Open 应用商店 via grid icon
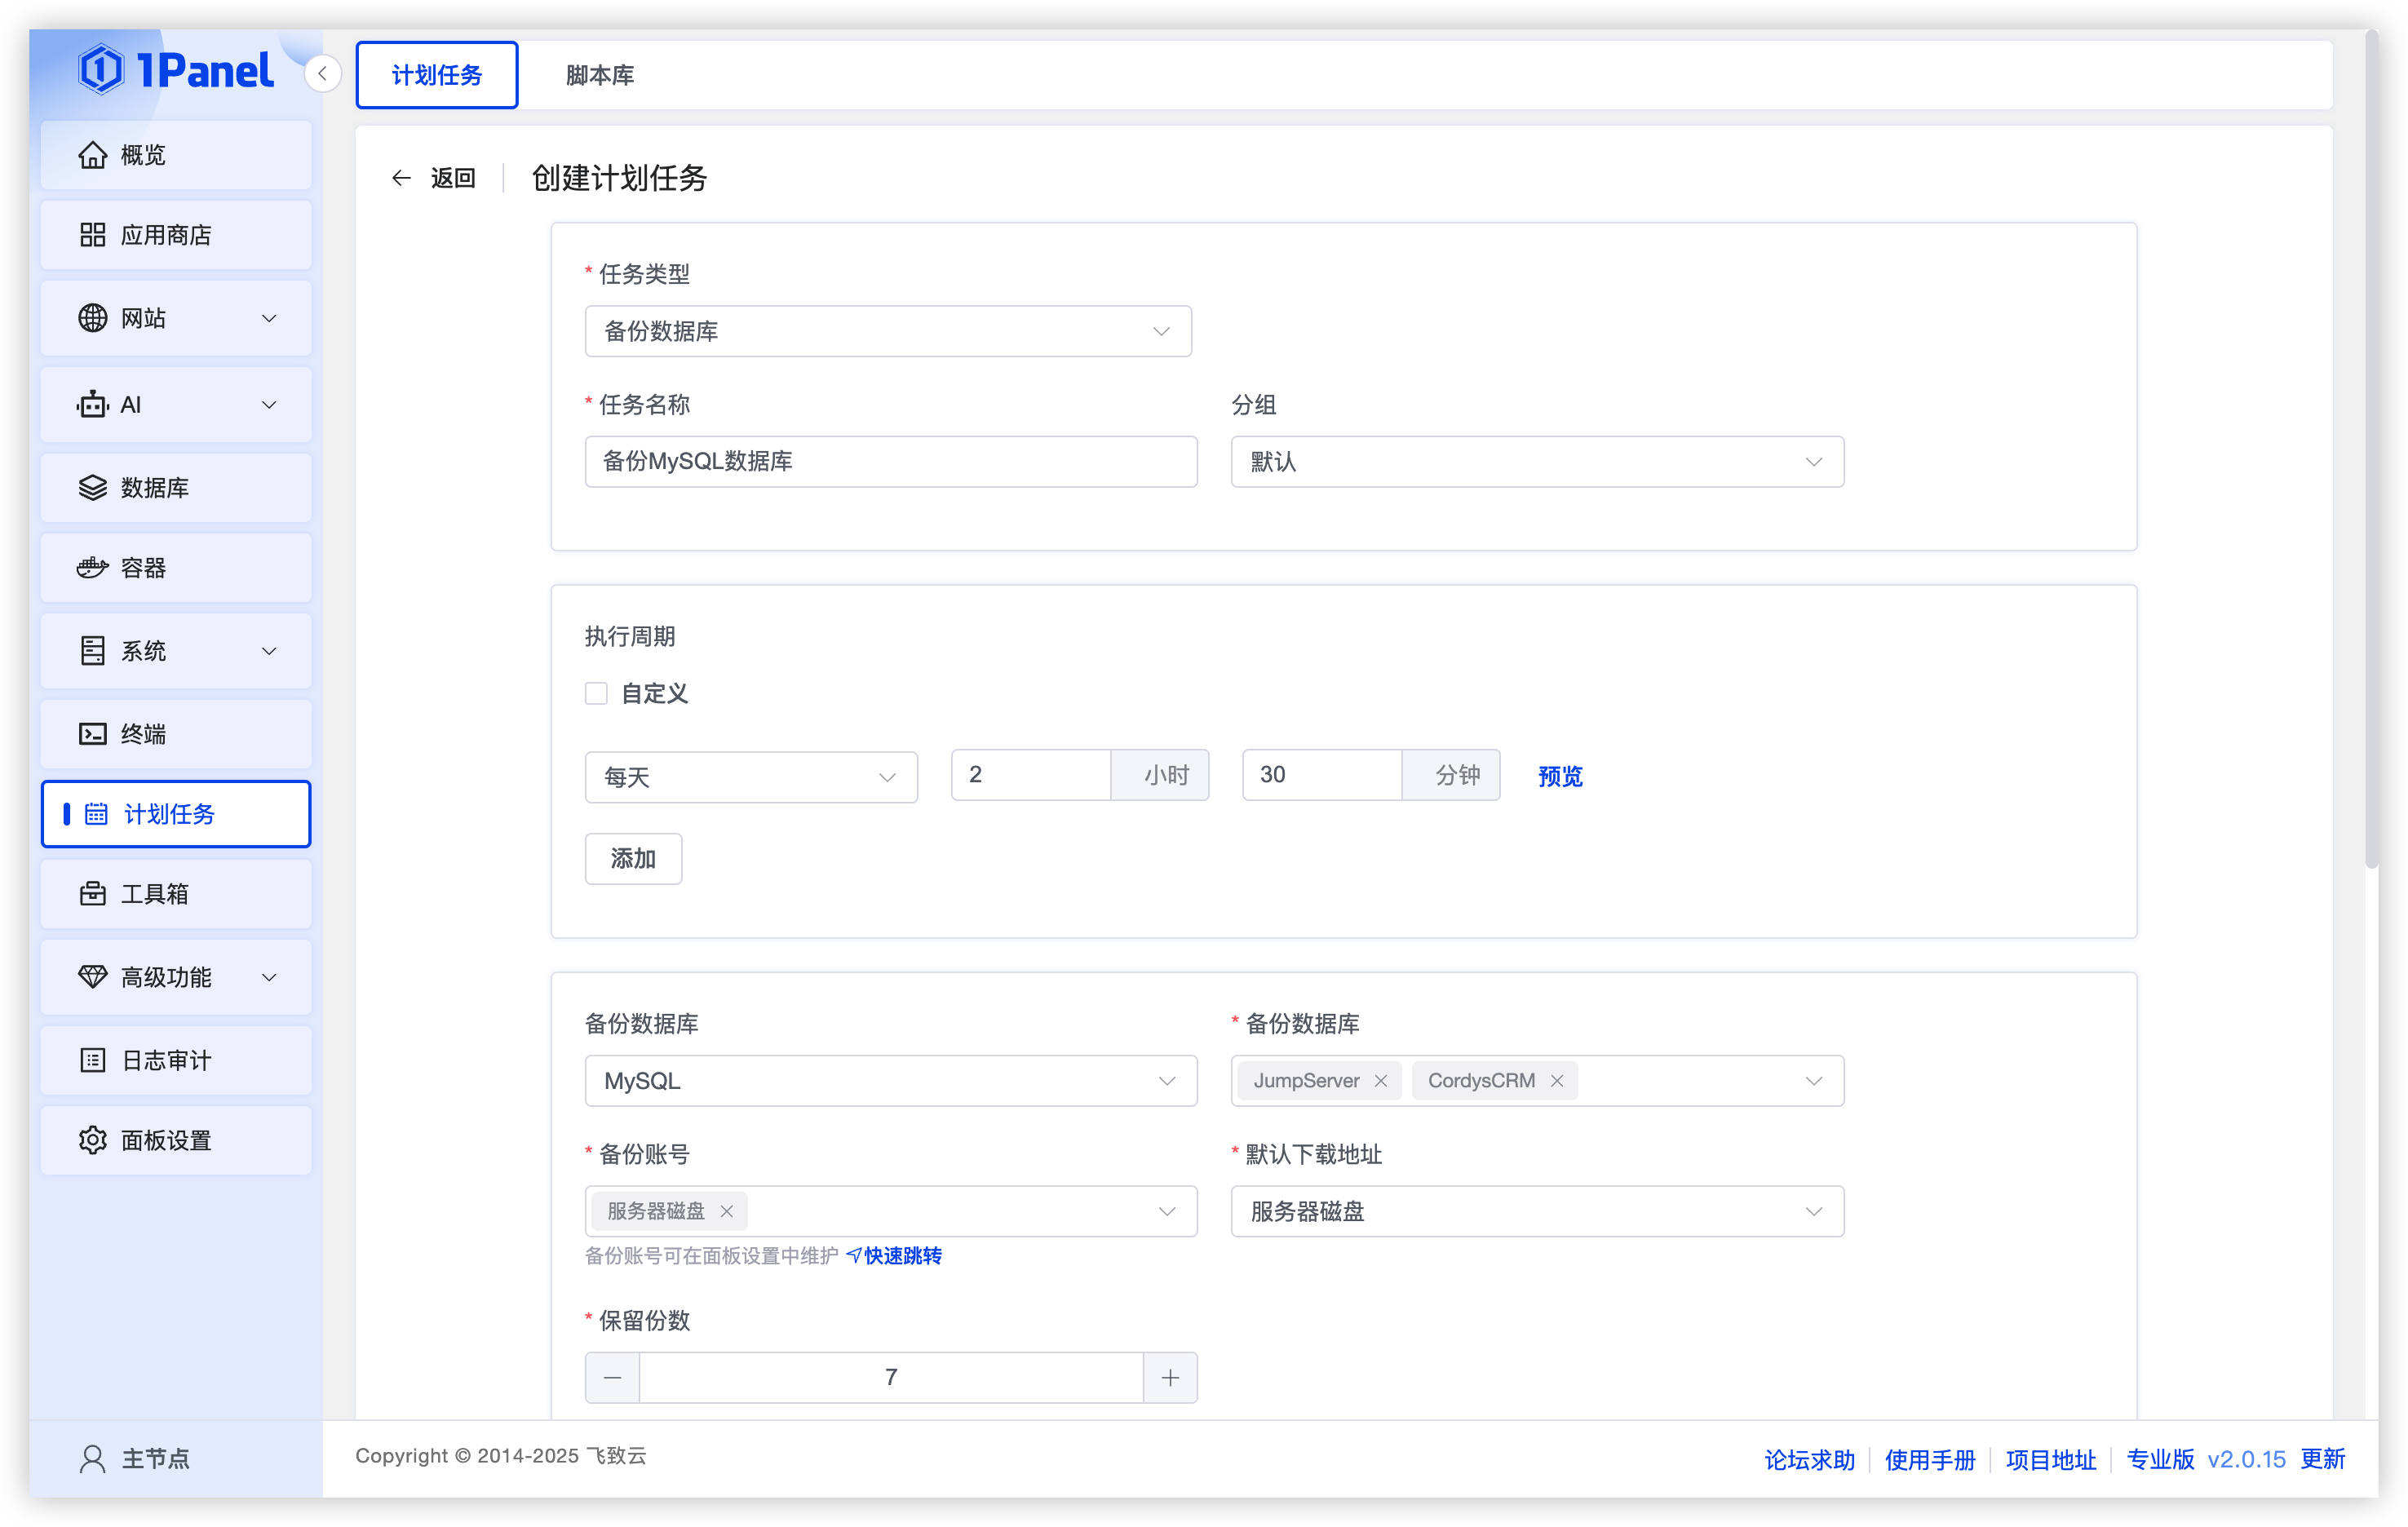The height and width of the screenshot is (1527, 2408). (92, 235)
